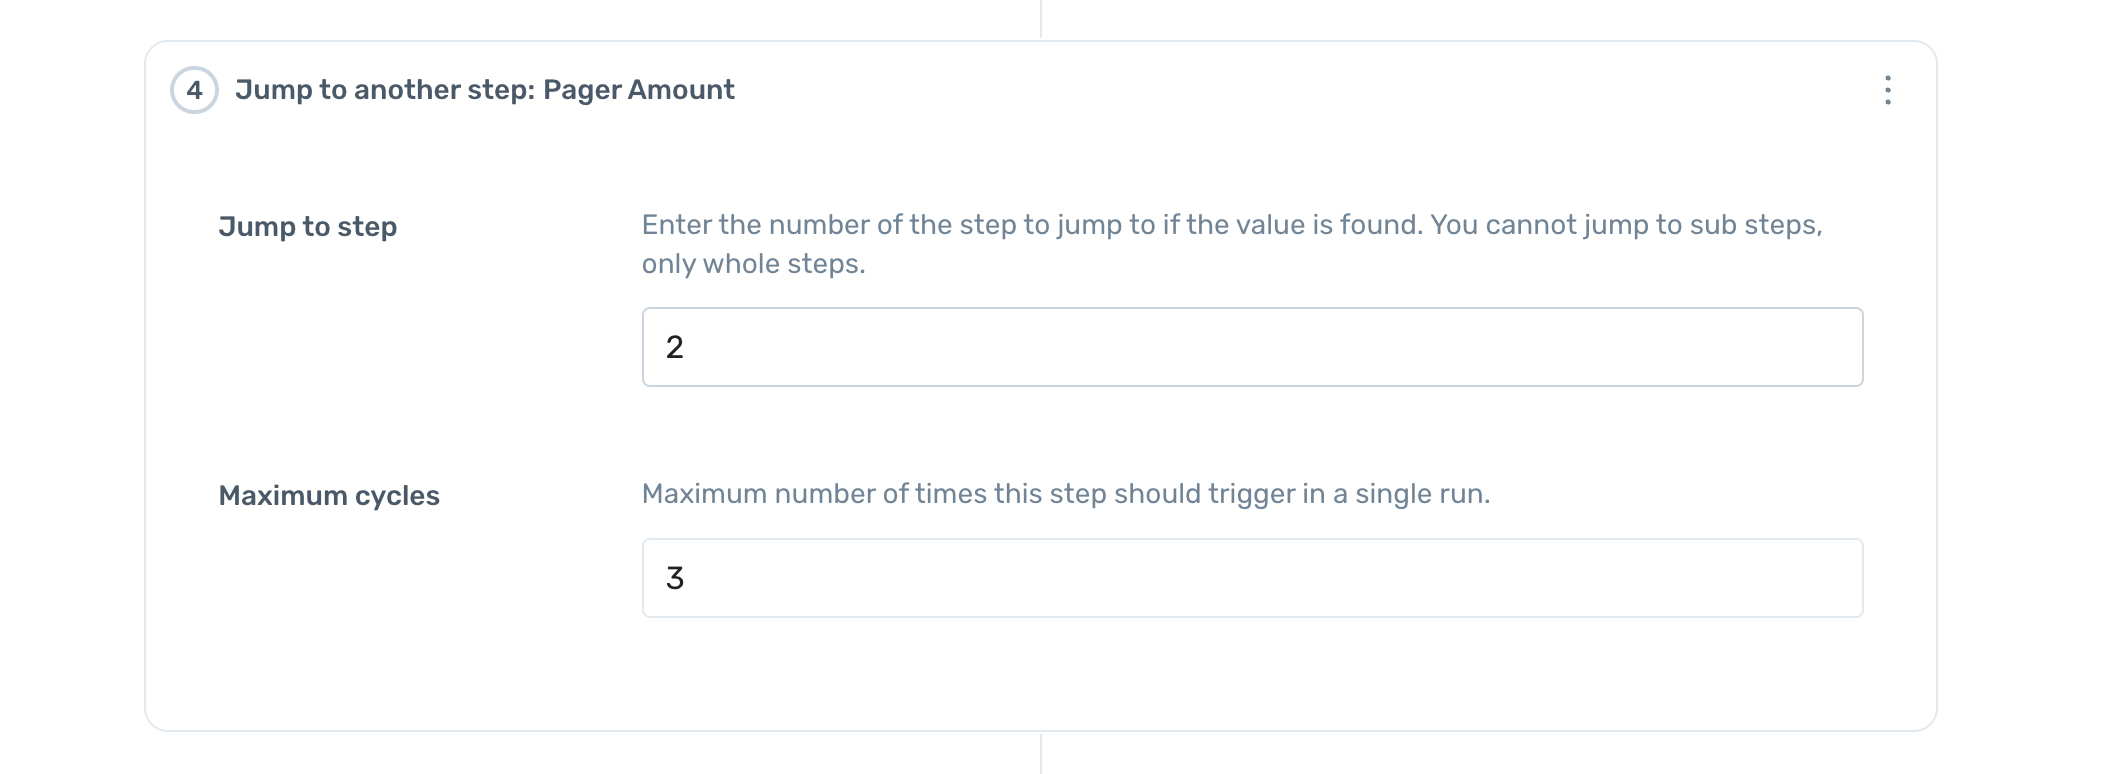Screen dimensions: 2104x774
Task: Click the step number 4 badge
Action: (194, 90)
